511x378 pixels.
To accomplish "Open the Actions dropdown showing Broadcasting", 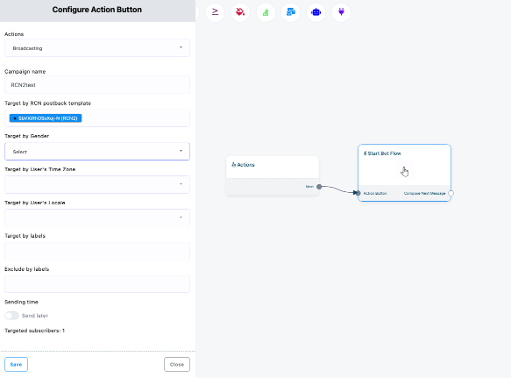I will click(97, 48).
